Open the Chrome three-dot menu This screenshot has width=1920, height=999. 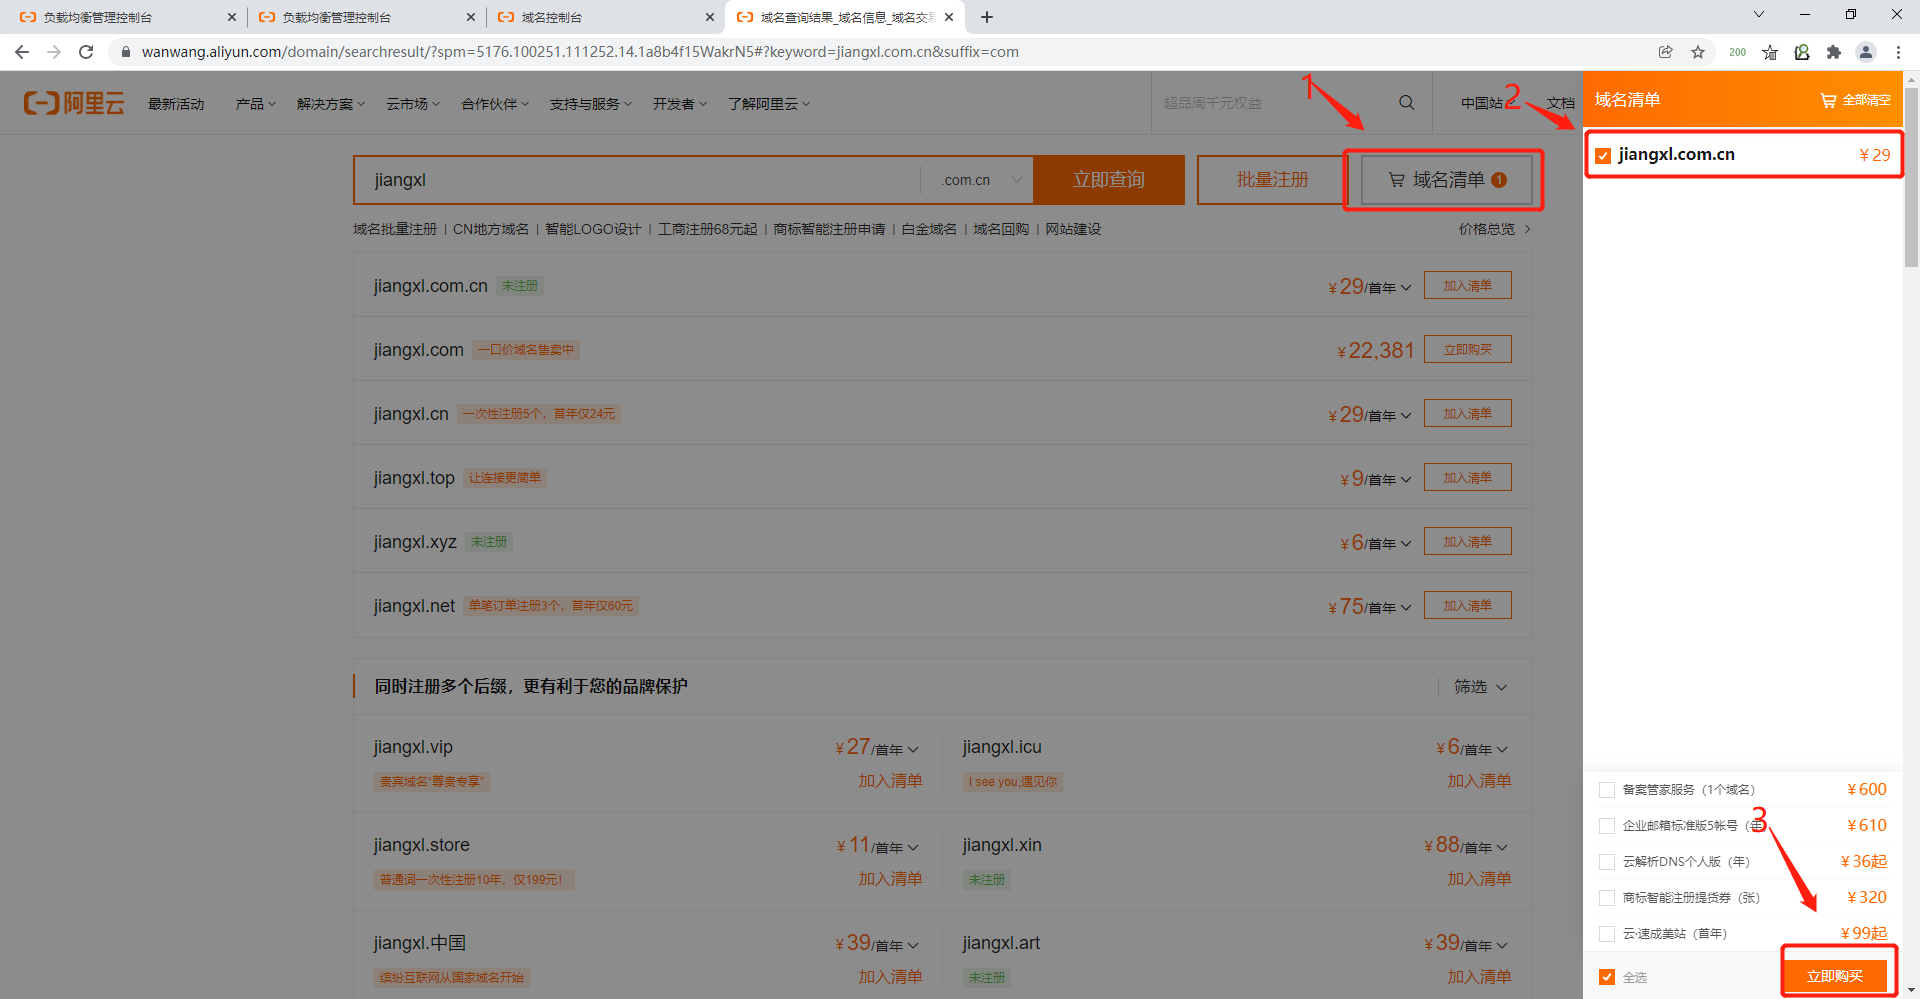click(x=1898, y=52)
